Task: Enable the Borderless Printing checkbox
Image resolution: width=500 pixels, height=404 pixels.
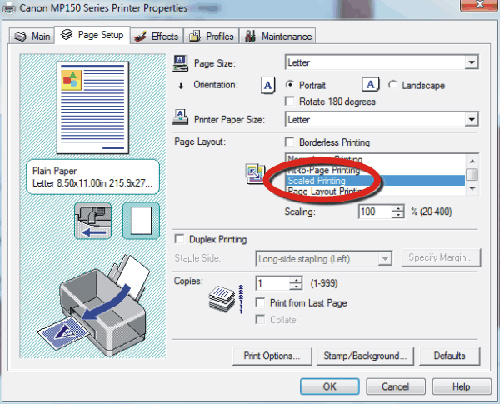Action: coord(290,142)
